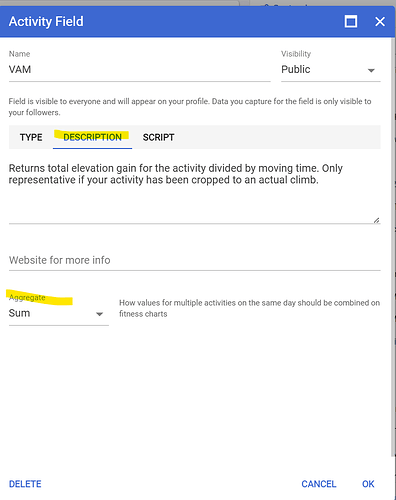The height and width of the screenshot is (500, 396).
Task: Click the Name field containing VAM
Action: click(x=139, y=70)
